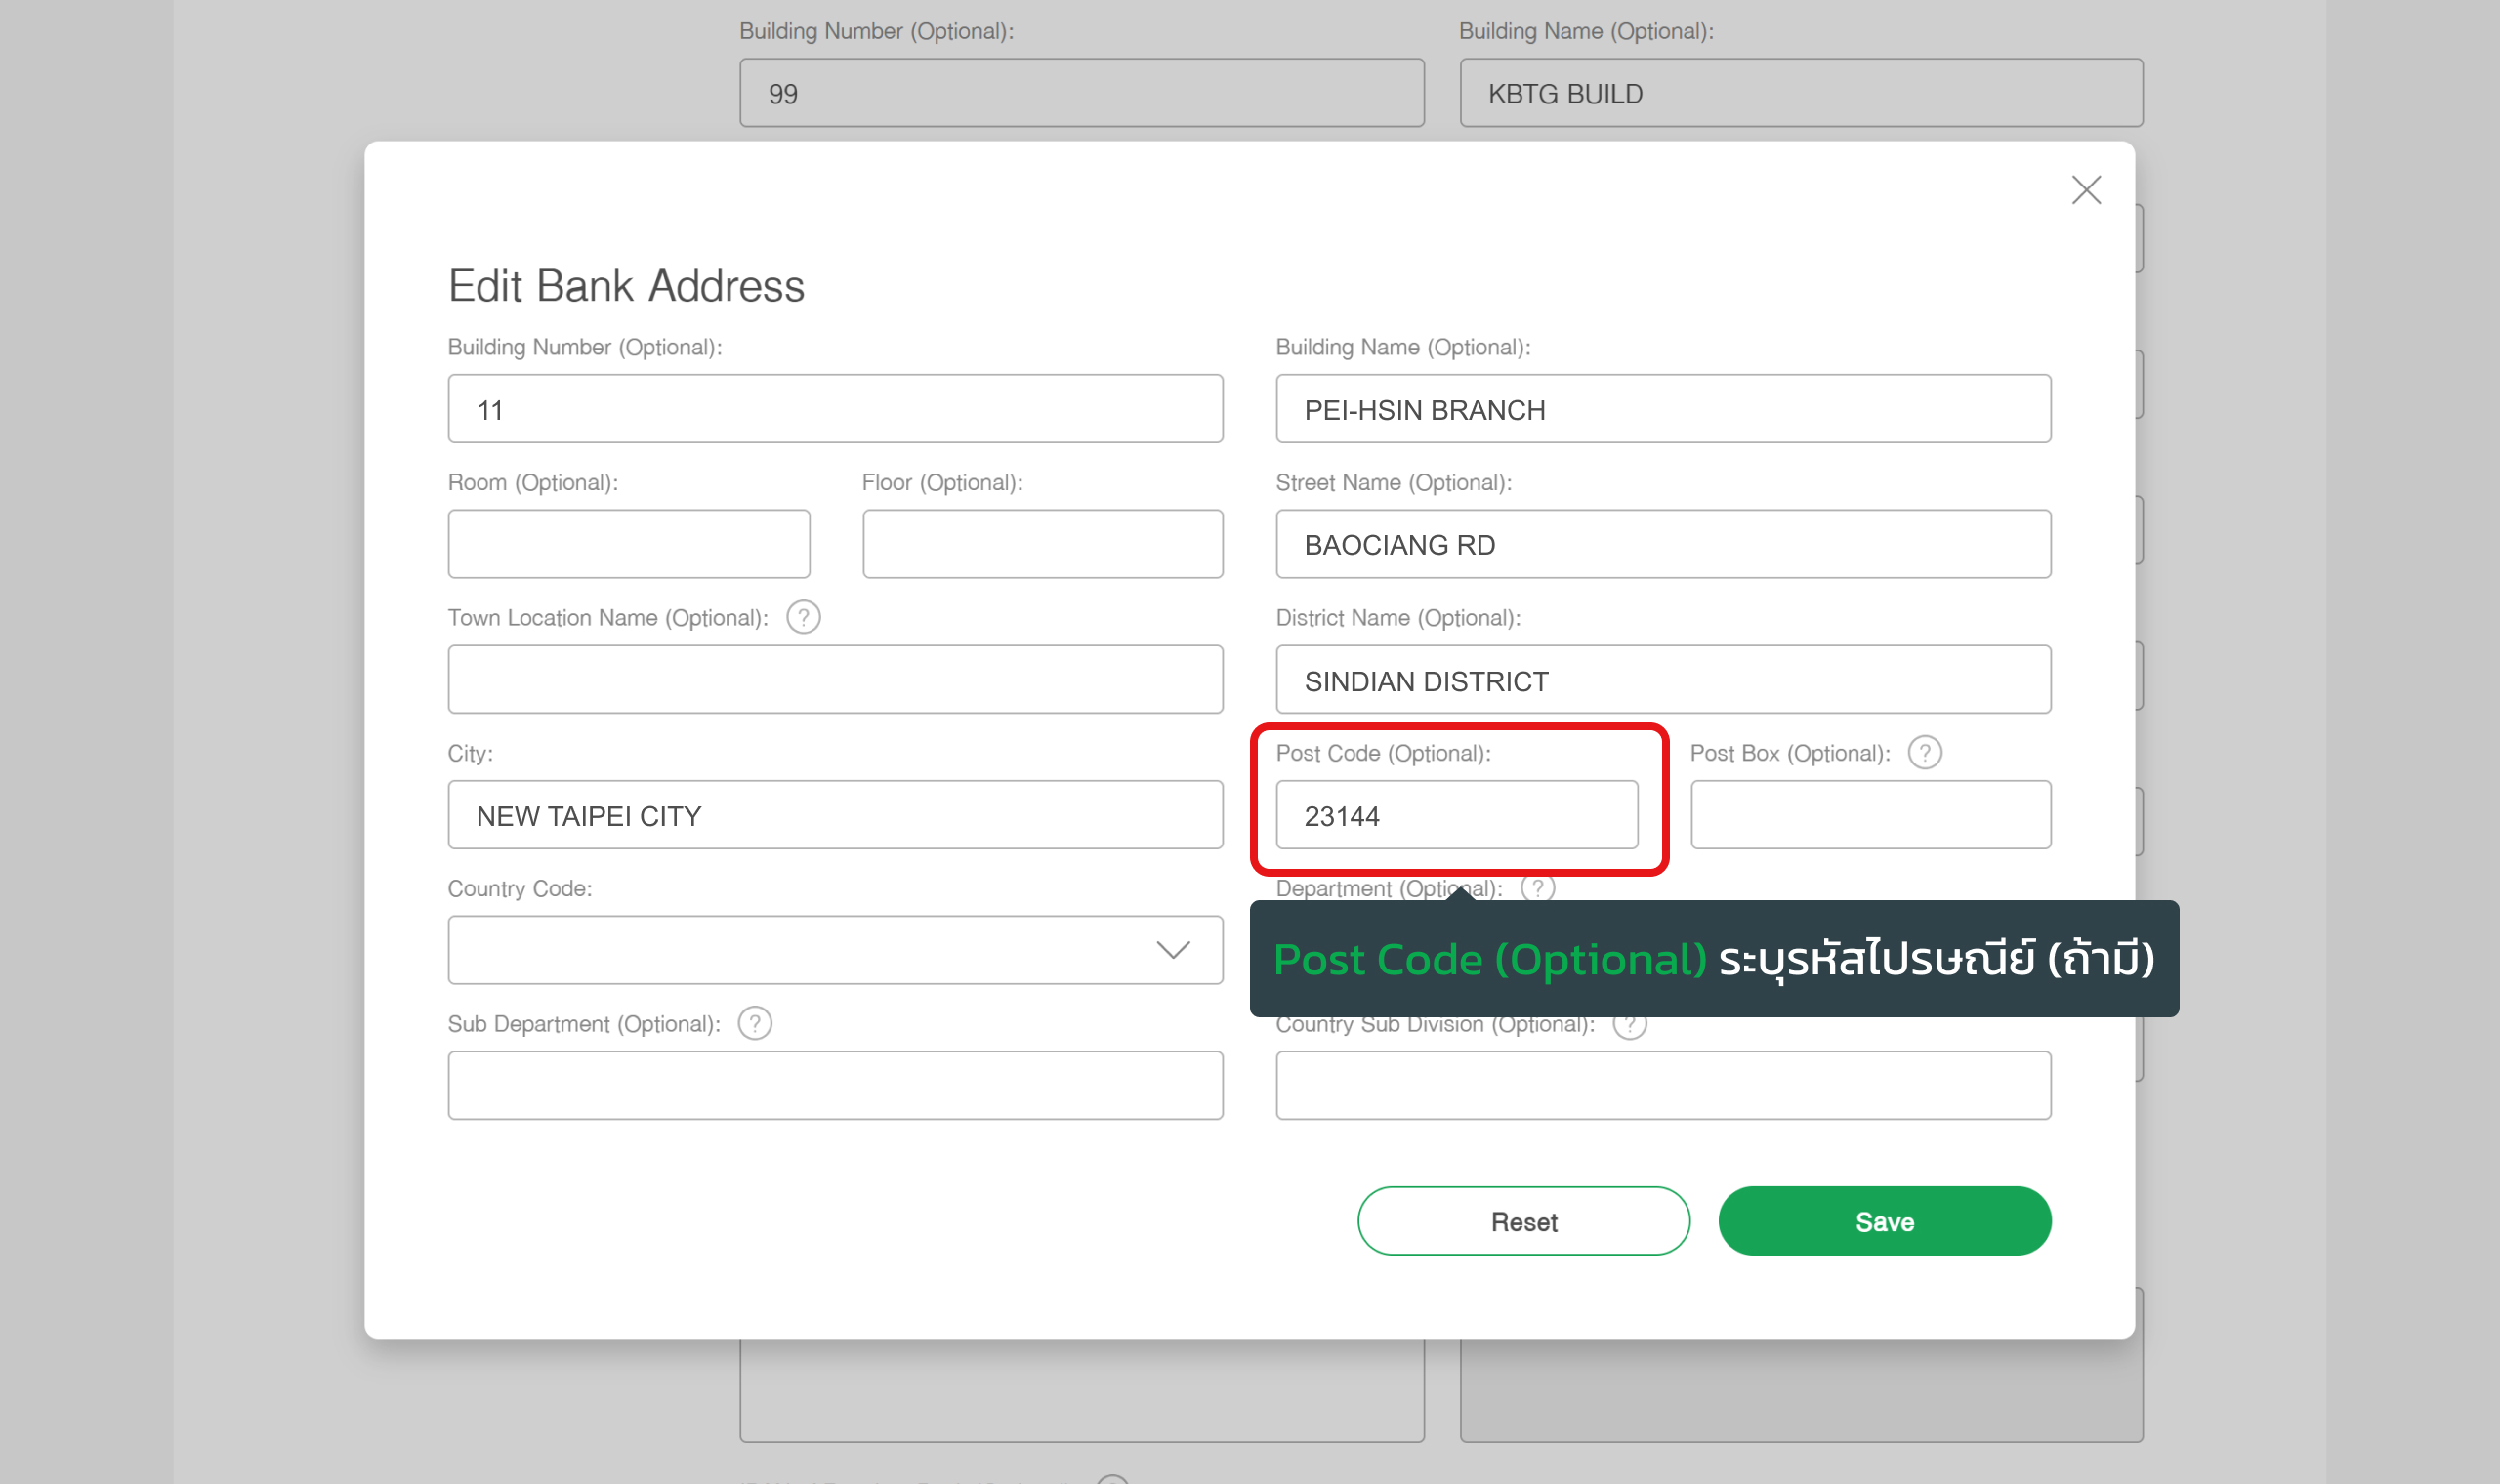
Task: Click background Building Number field showing 99
Action: pyautogui.click(x=1082, y=92)
